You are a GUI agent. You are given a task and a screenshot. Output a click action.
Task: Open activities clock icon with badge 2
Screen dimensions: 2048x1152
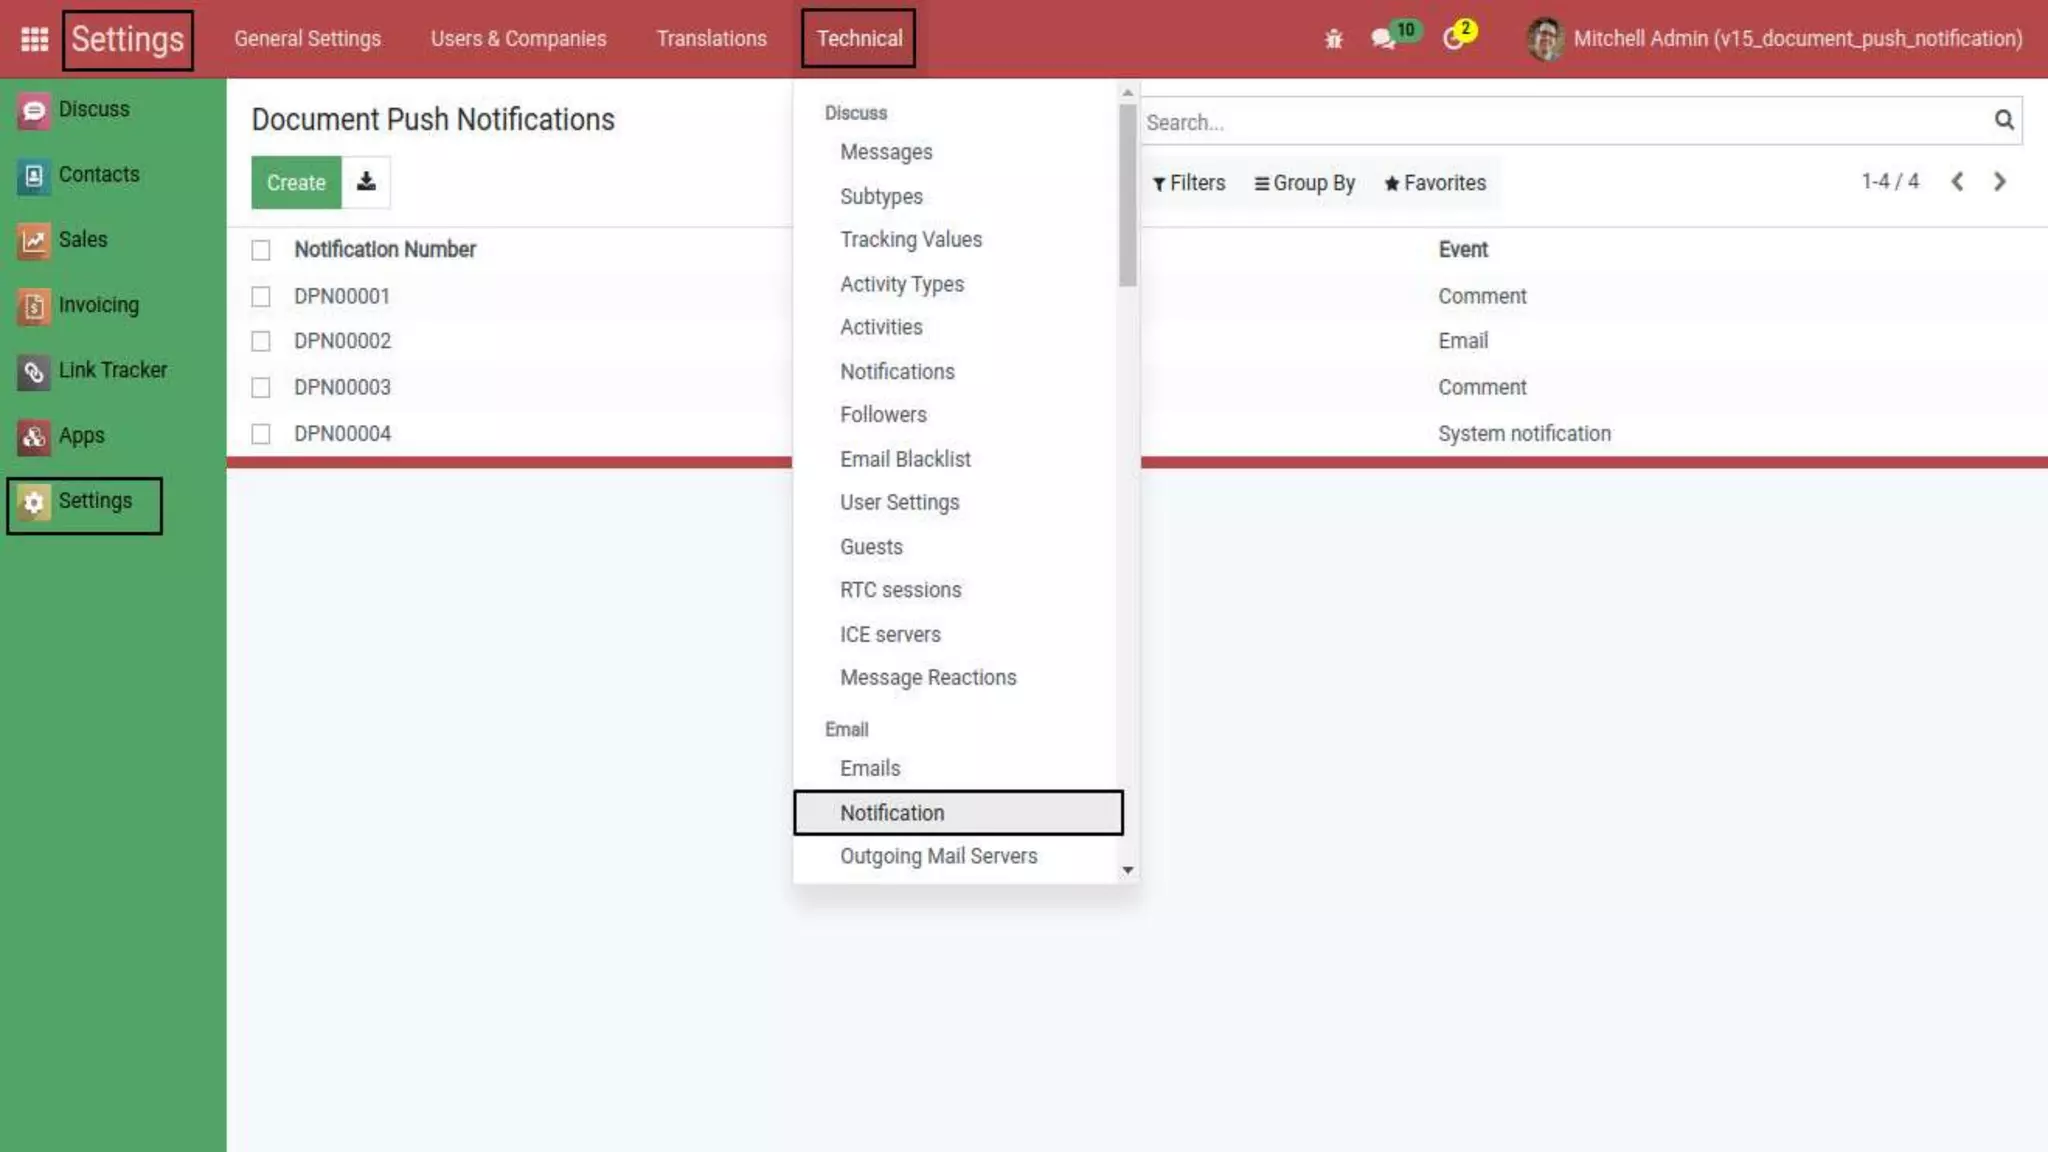pyautogui.click(x=1453, y=39)
